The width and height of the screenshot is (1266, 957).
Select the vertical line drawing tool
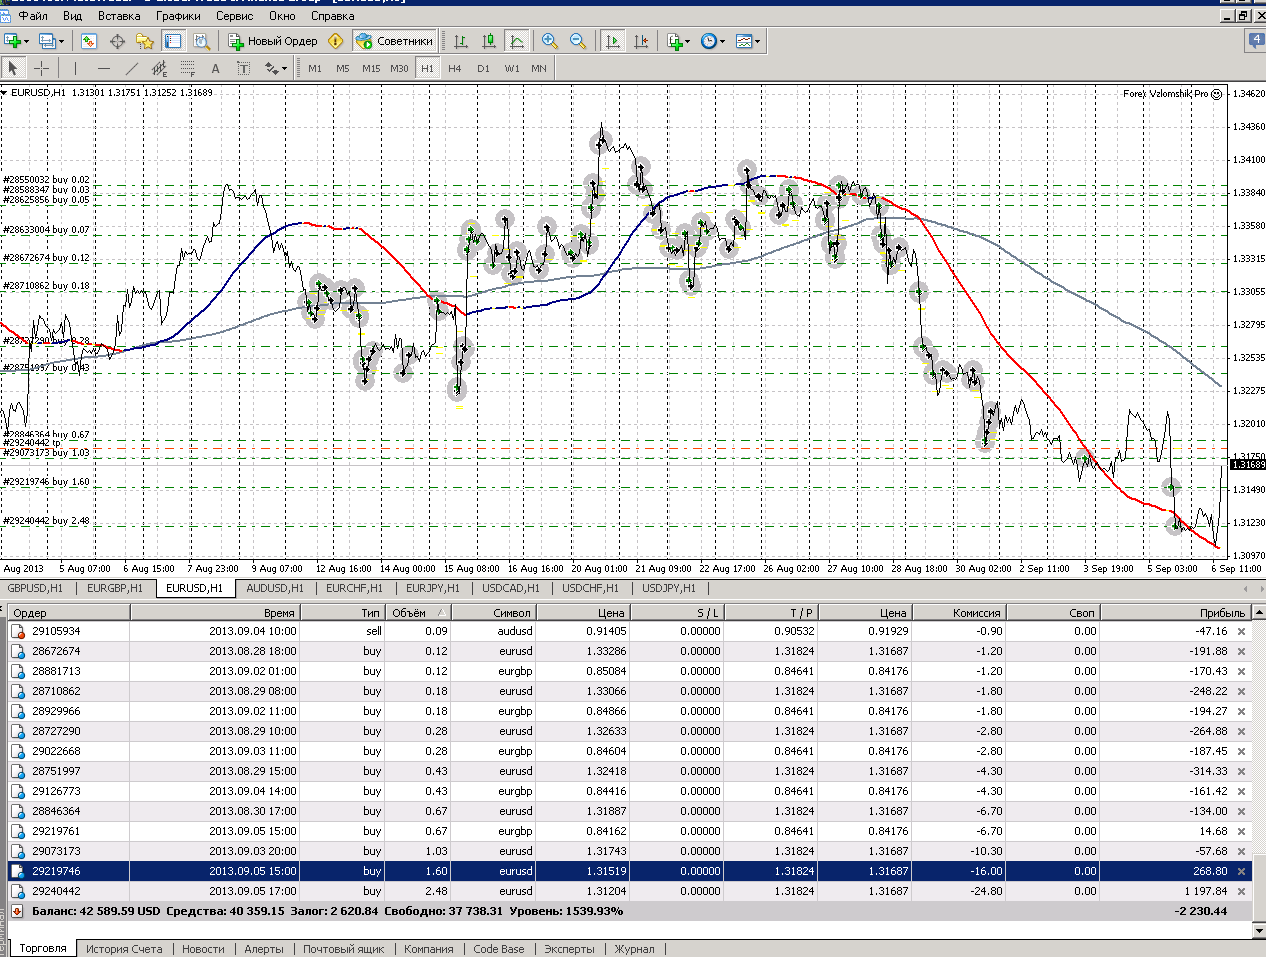point(75,68)
